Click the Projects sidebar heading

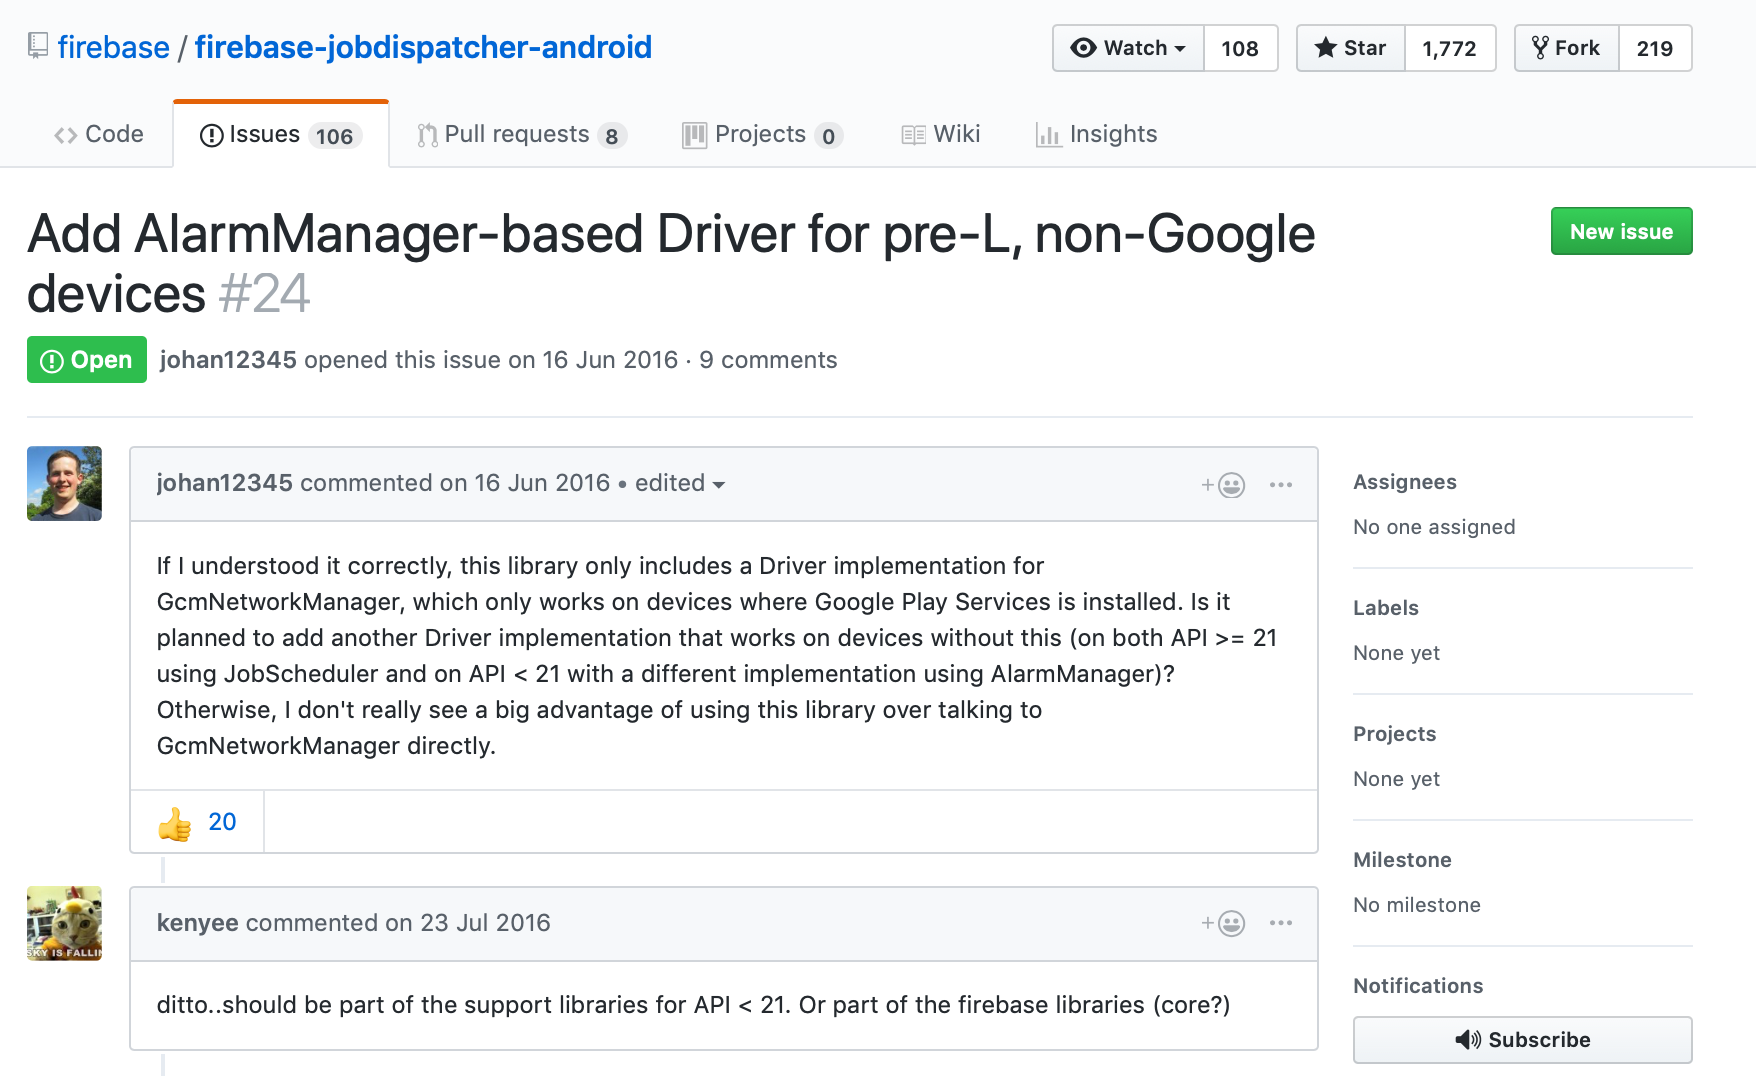tap(1395, 734)
